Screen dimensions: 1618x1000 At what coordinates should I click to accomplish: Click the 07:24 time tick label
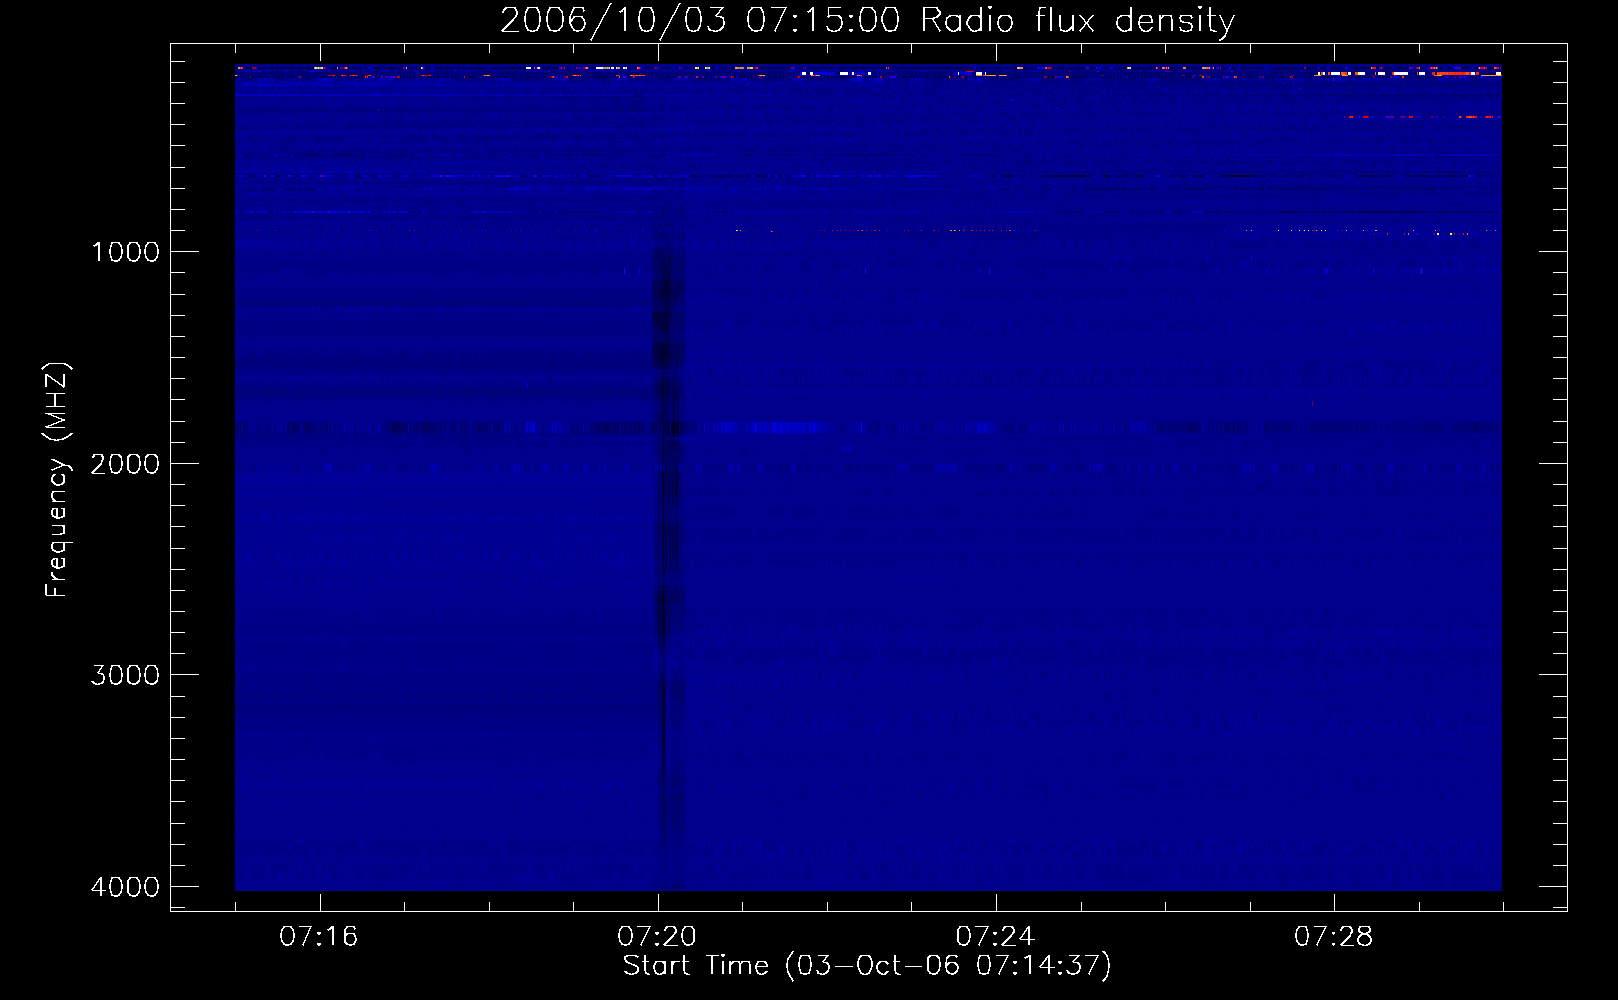[x=995, y=937]
